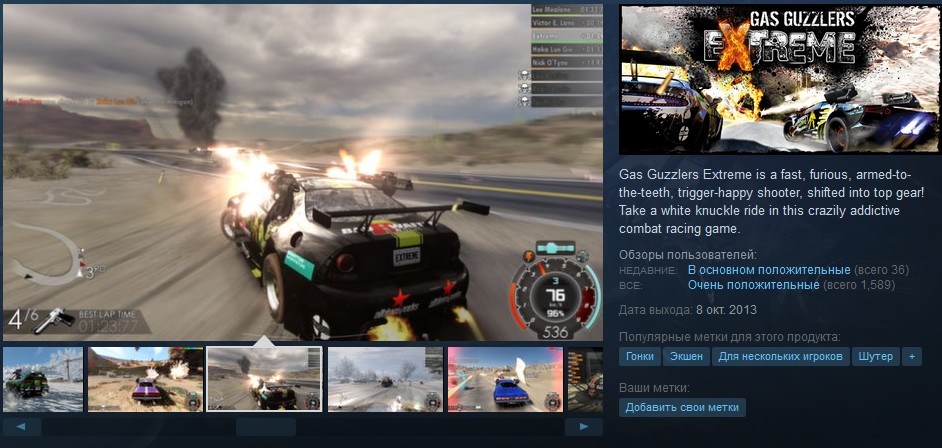Select the Экшен tag
Image resolution: width=942 pixels, height=448 pixels.
687,356
